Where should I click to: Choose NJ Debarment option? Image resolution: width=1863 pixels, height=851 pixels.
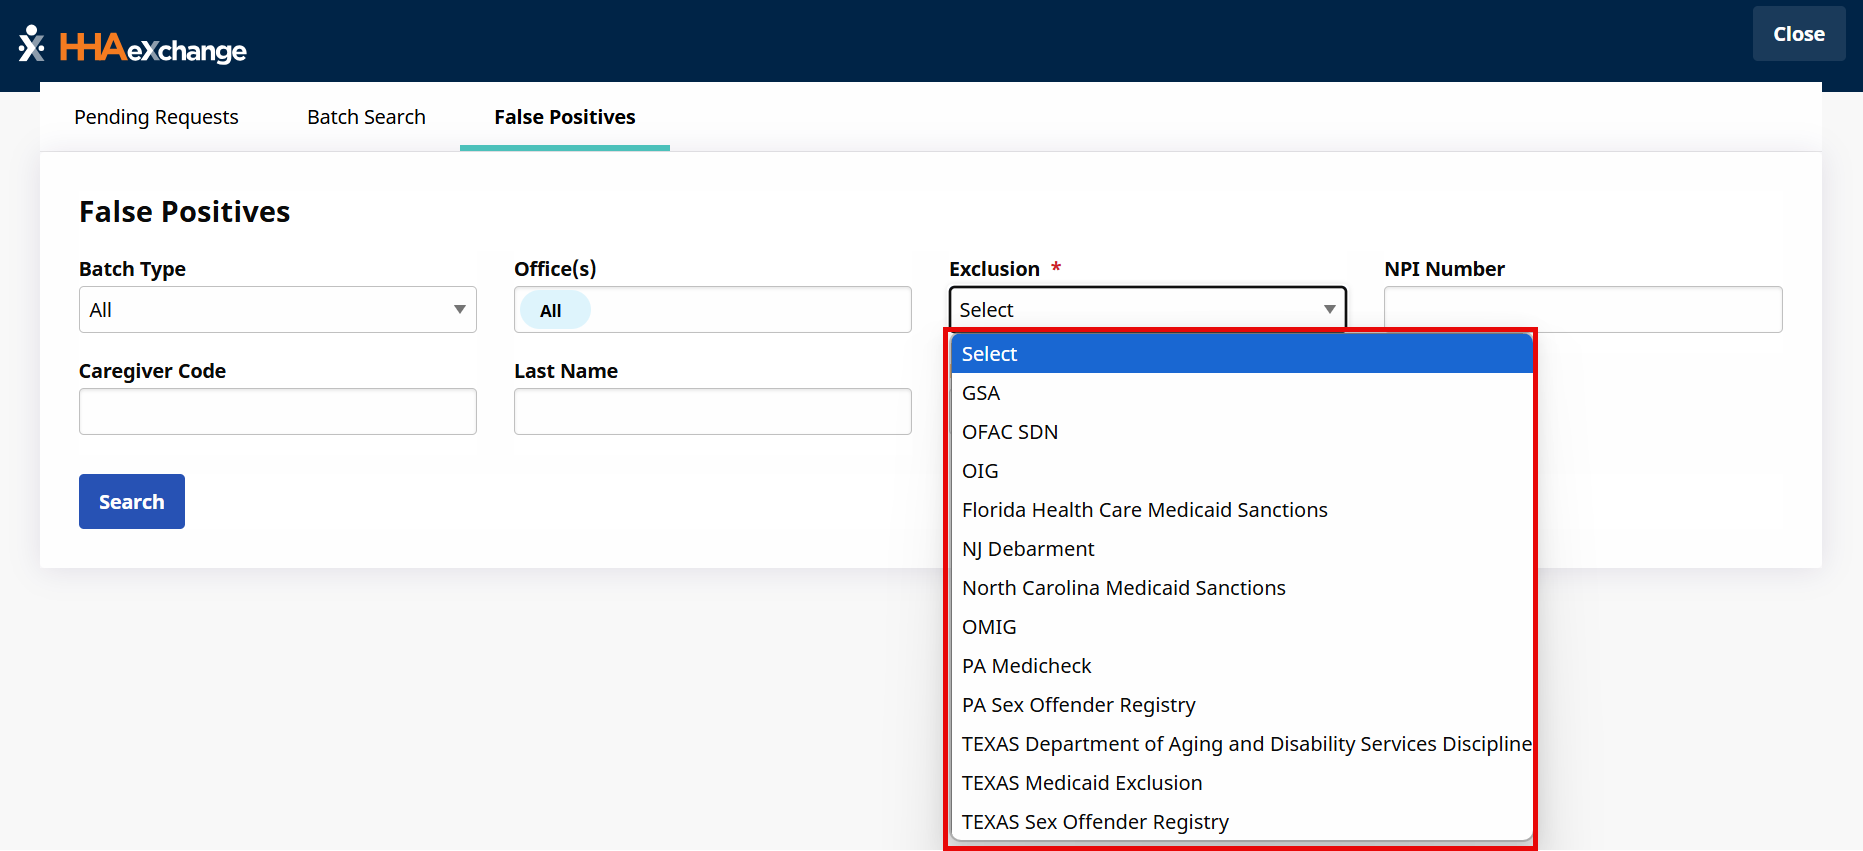tap(1028, 549)
